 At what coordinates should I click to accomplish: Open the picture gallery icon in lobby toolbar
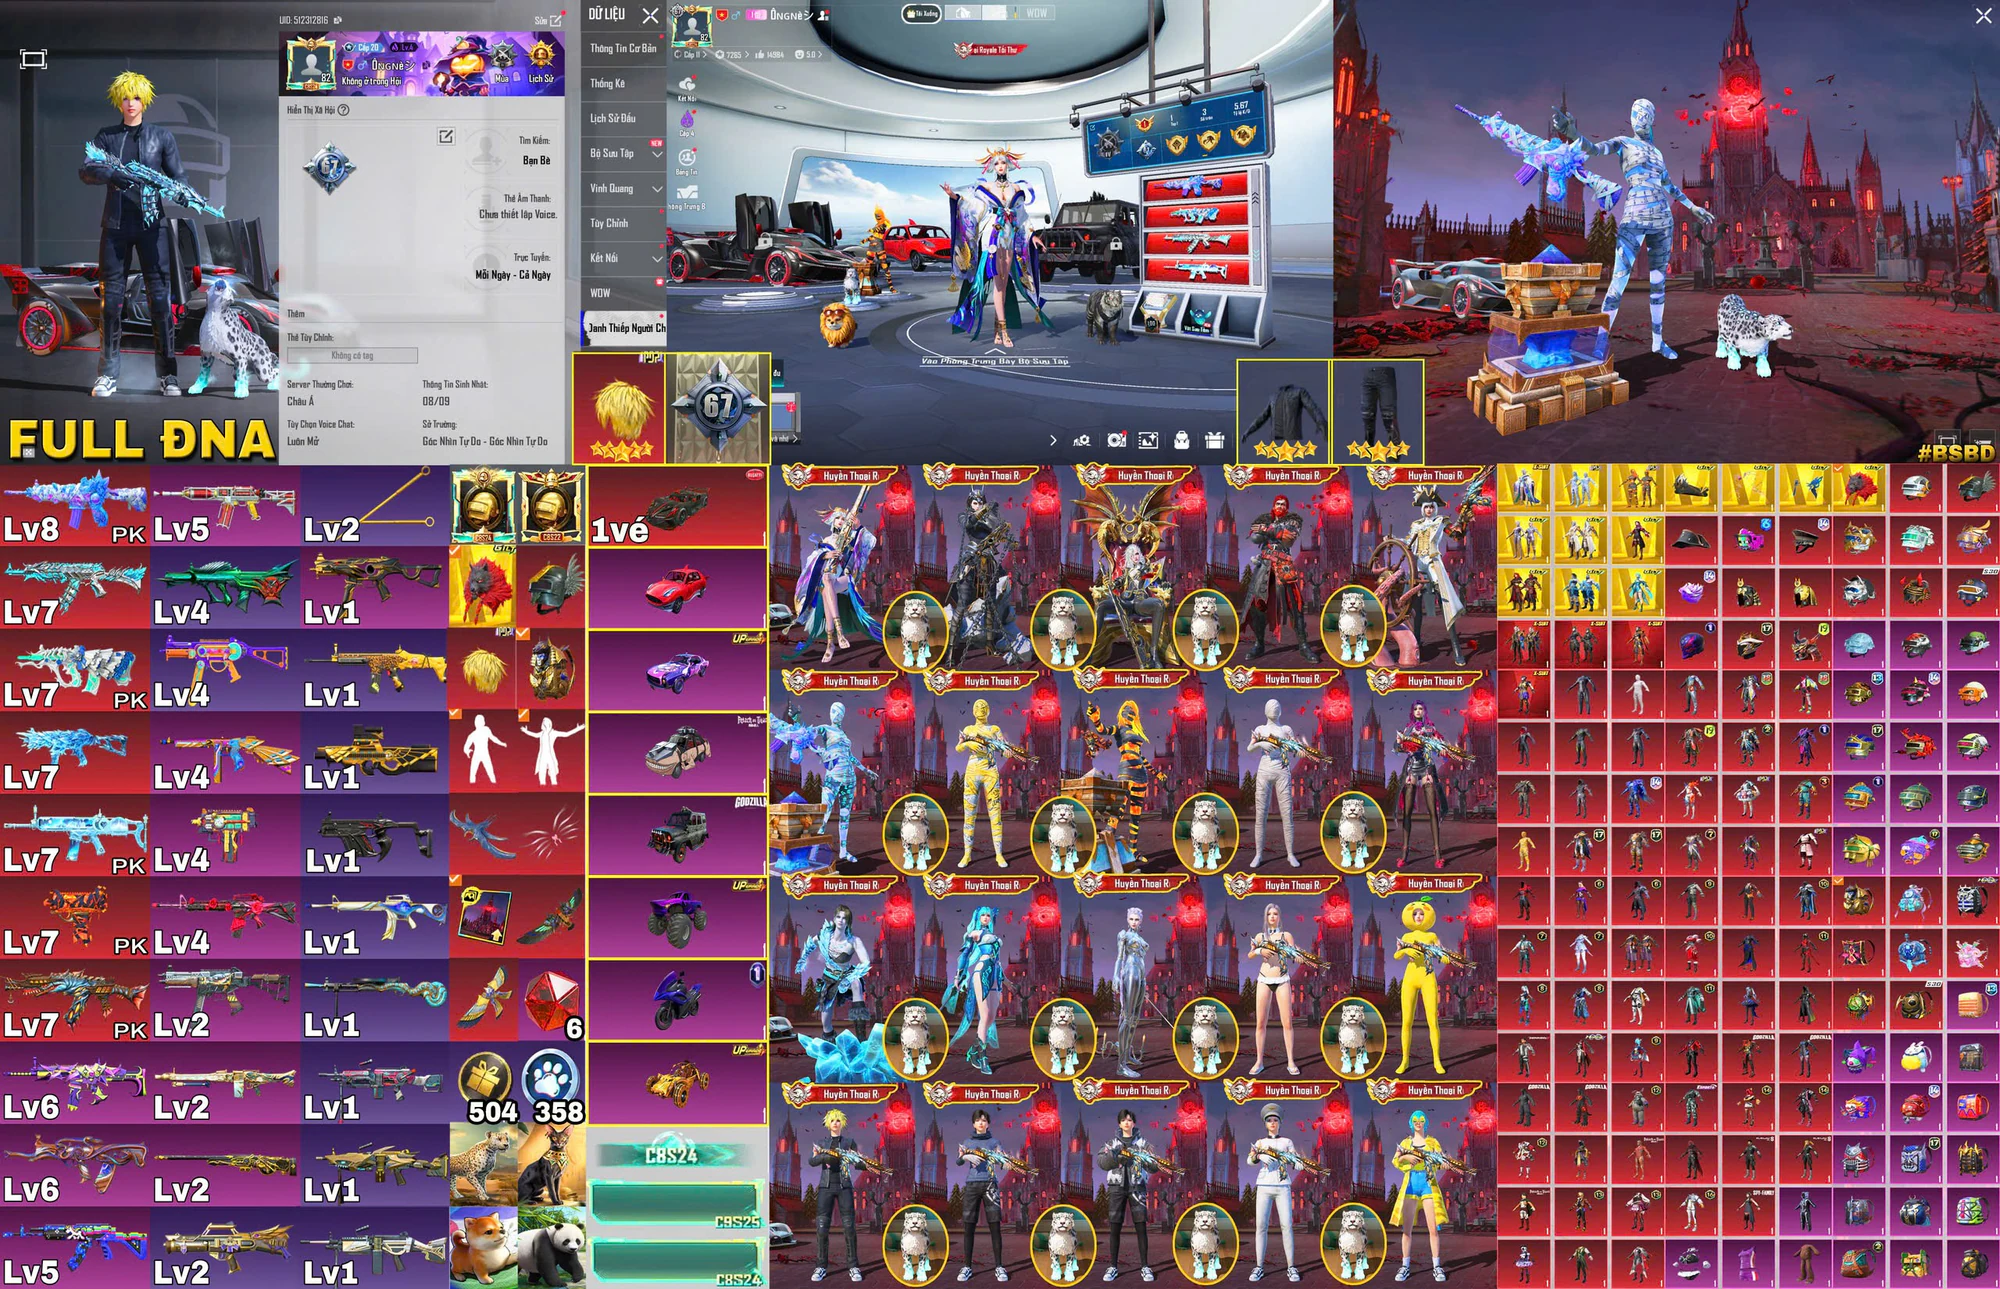pos(1148,440)
